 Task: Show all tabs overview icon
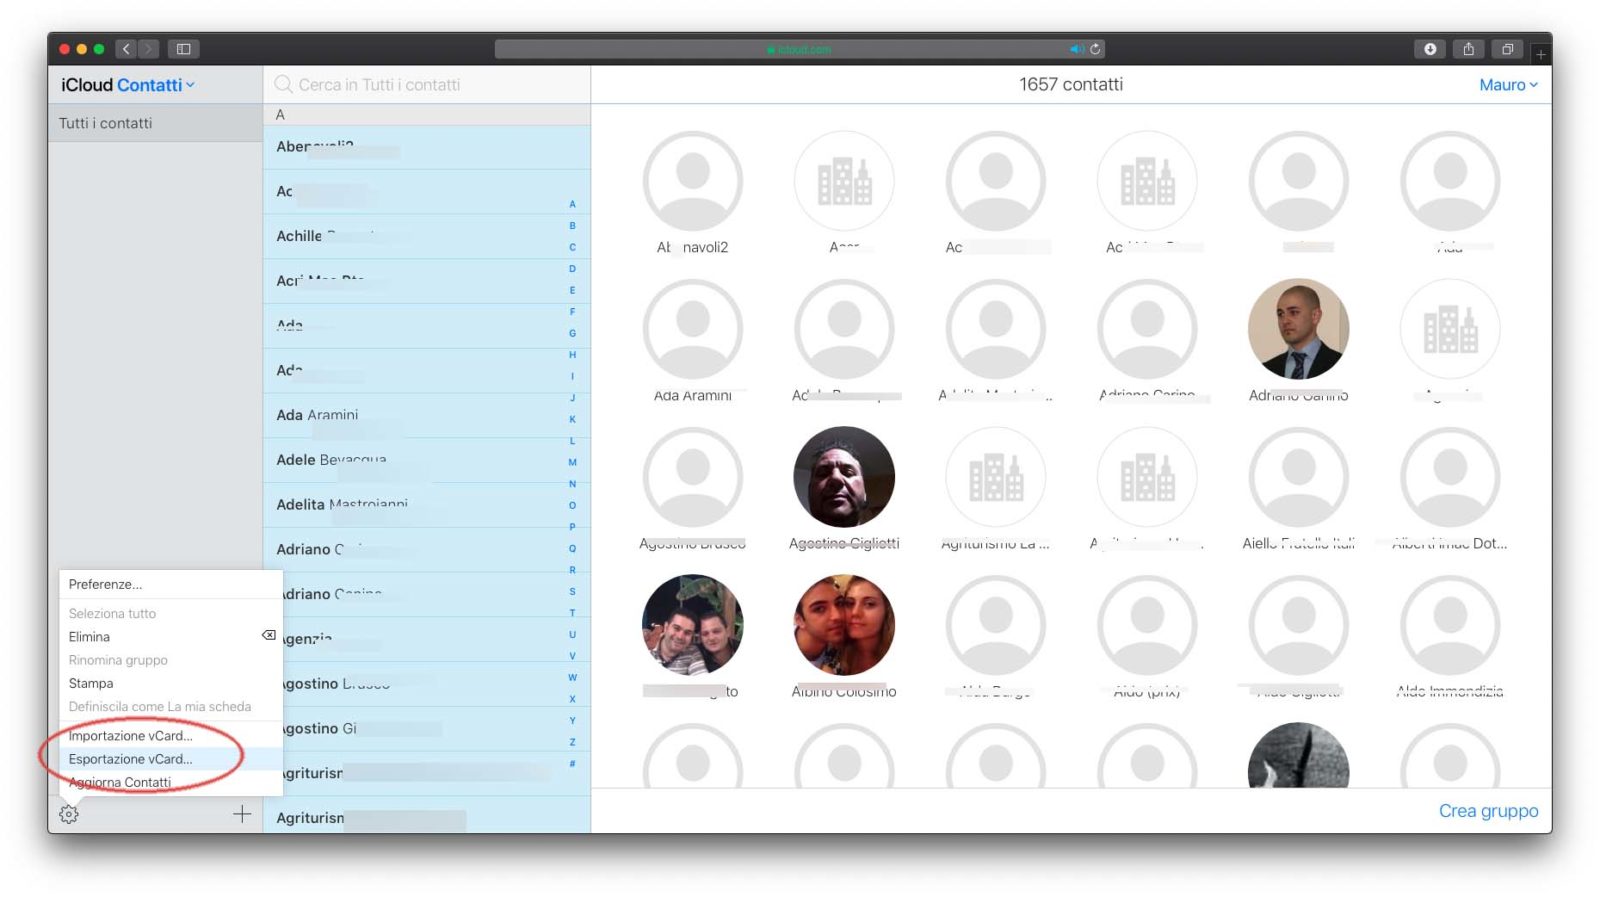[x=1507, y=48]
